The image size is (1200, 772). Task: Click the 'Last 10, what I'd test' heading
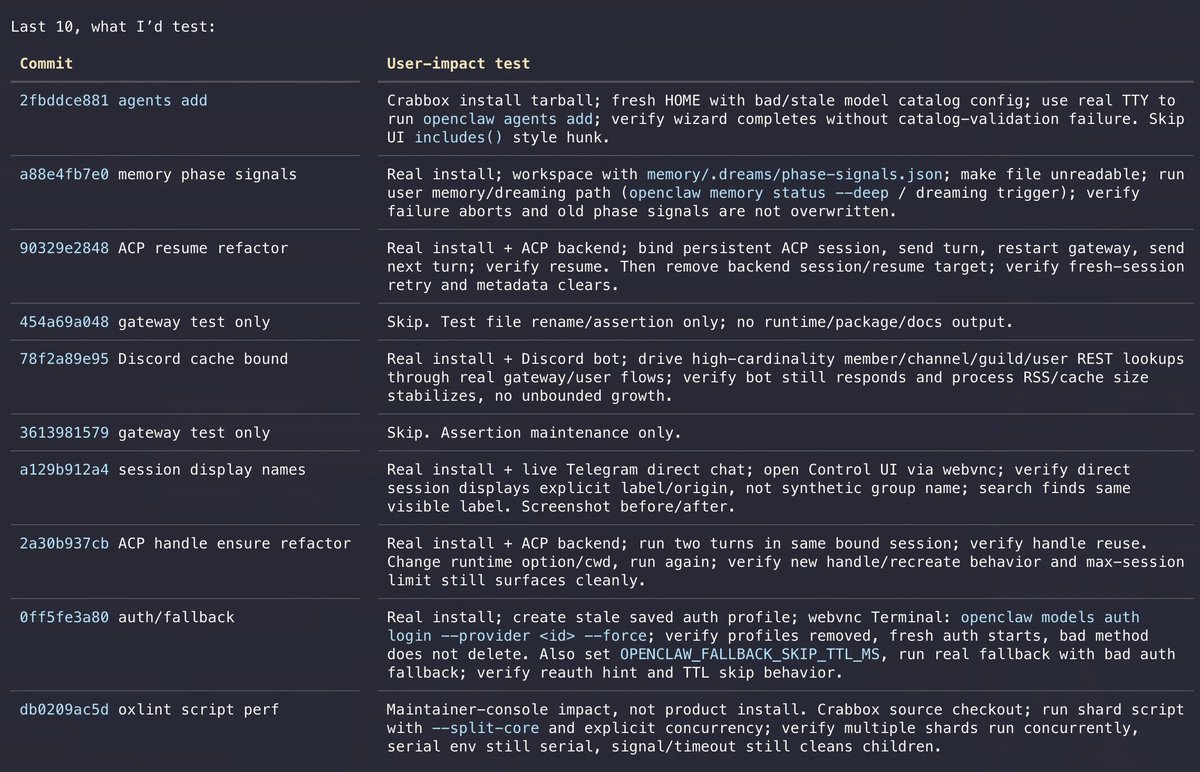[112, 26]
